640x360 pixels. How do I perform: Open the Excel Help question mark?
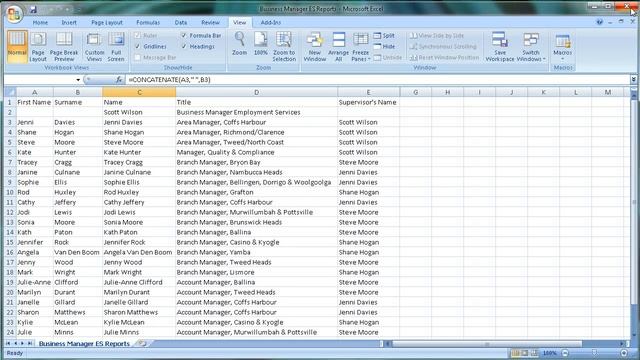[599, 22]
